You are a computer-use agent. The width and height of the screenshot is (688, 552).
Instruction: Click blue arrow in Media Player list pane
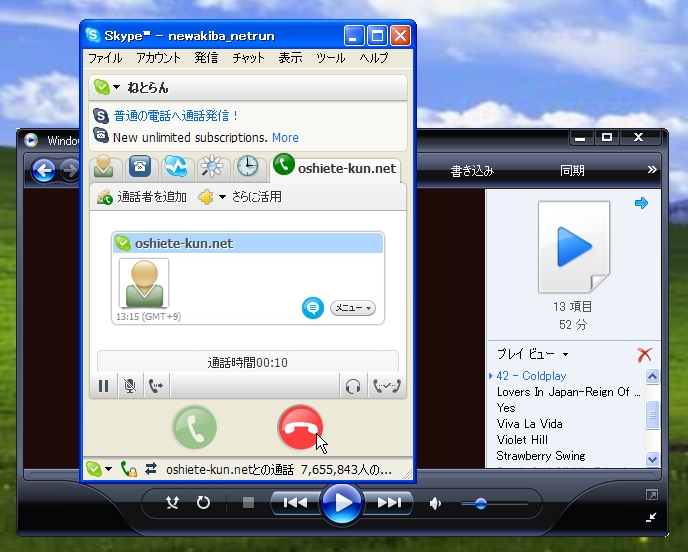pyautogui.click(x=641, y=203)
